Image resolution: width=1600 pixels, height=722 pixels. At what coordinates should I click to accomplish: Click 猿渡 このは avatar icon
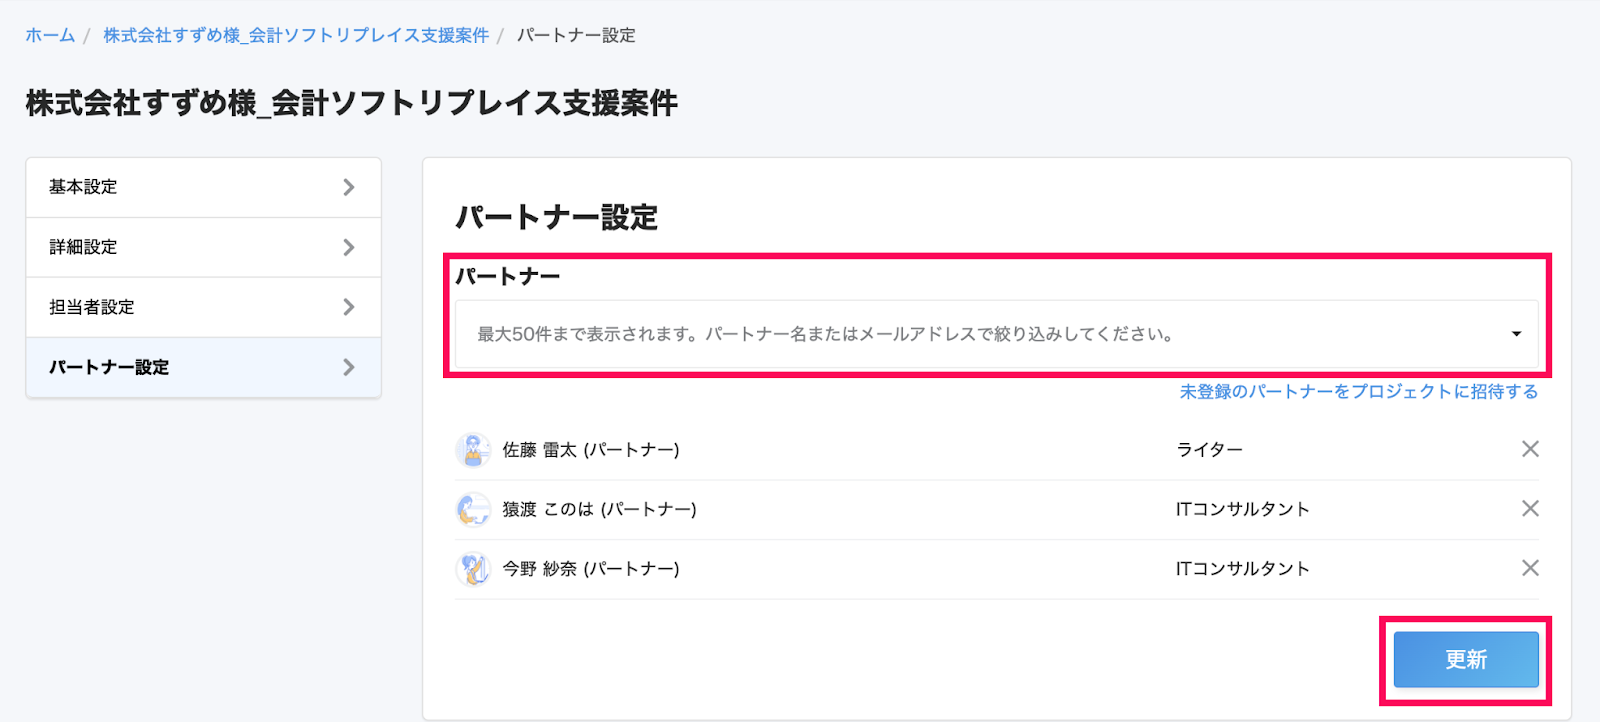pyautogui.click(x=472, y=509)
